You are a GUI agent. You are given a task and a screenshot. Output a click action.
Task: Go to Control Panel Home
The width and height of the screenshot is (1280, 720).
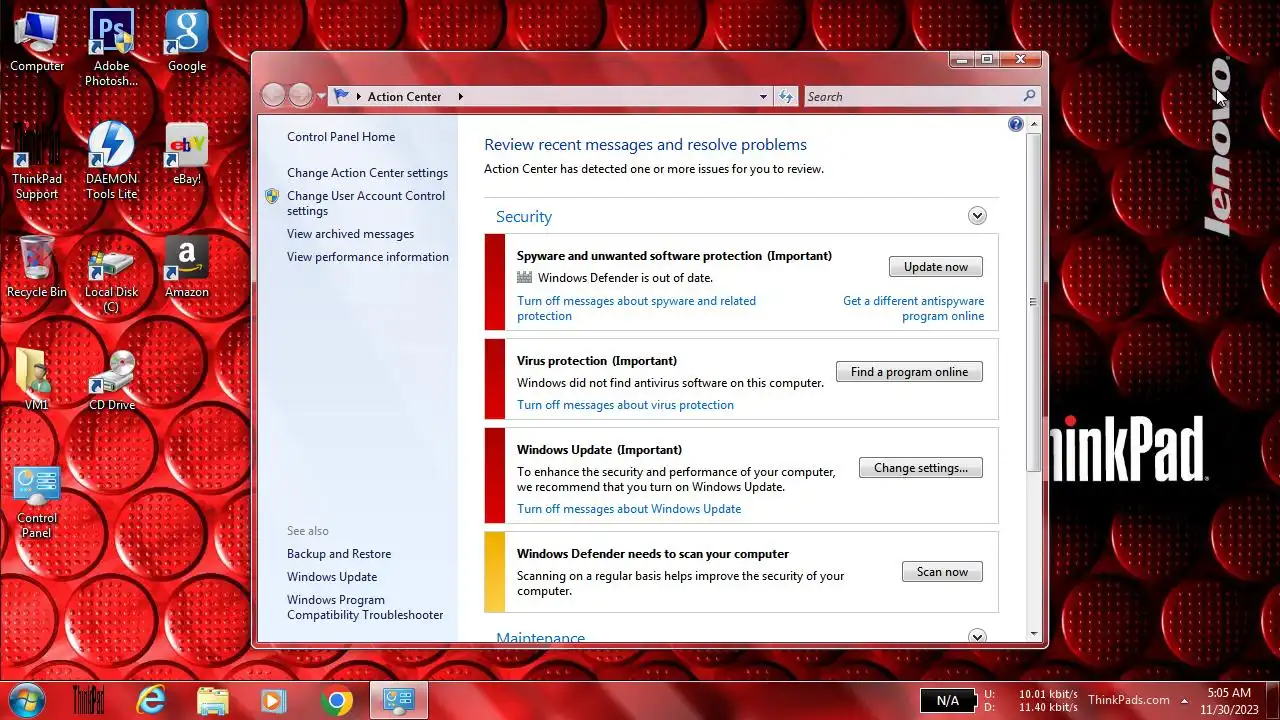341,137
